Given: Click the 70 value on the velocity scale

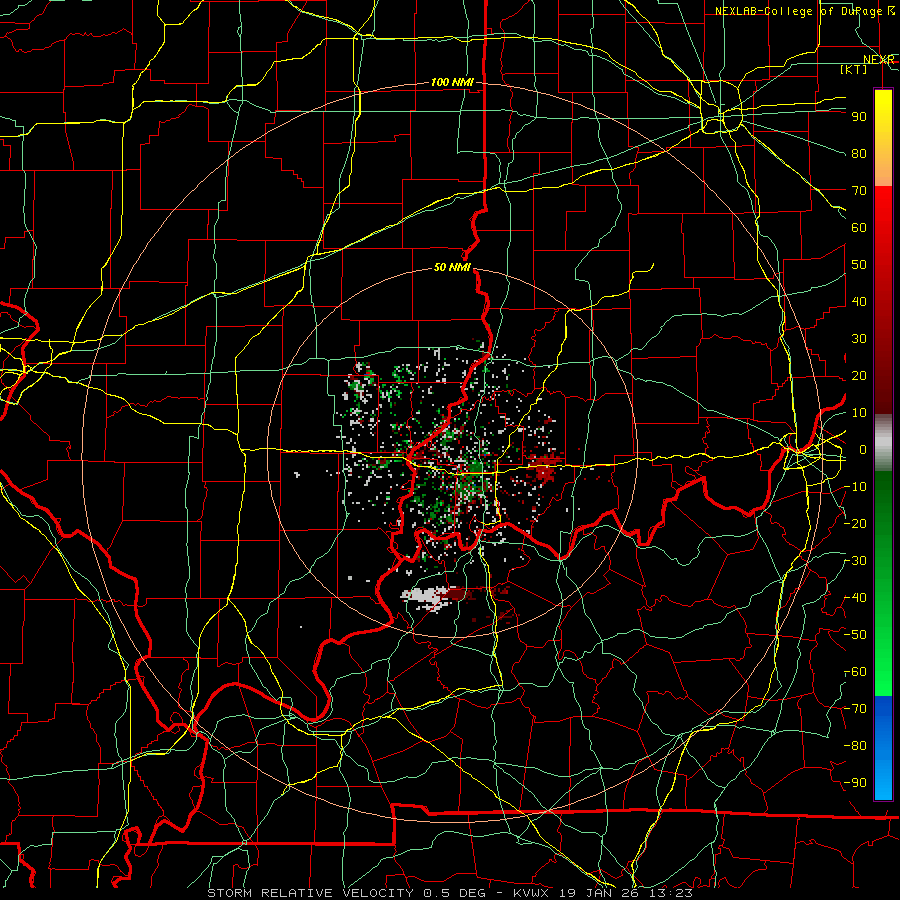Looking at the screenshot, I should tap(859, 191).
